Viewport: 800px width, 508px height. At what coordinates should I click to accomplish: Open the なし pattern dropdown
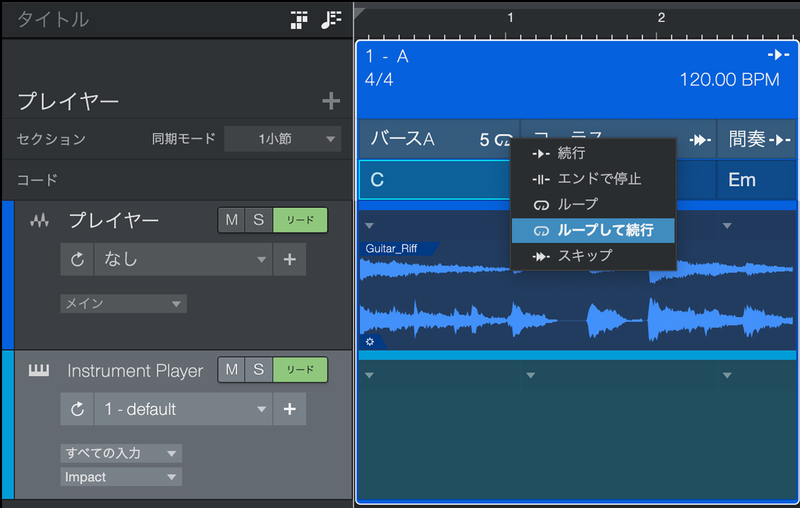click(183, 260)
